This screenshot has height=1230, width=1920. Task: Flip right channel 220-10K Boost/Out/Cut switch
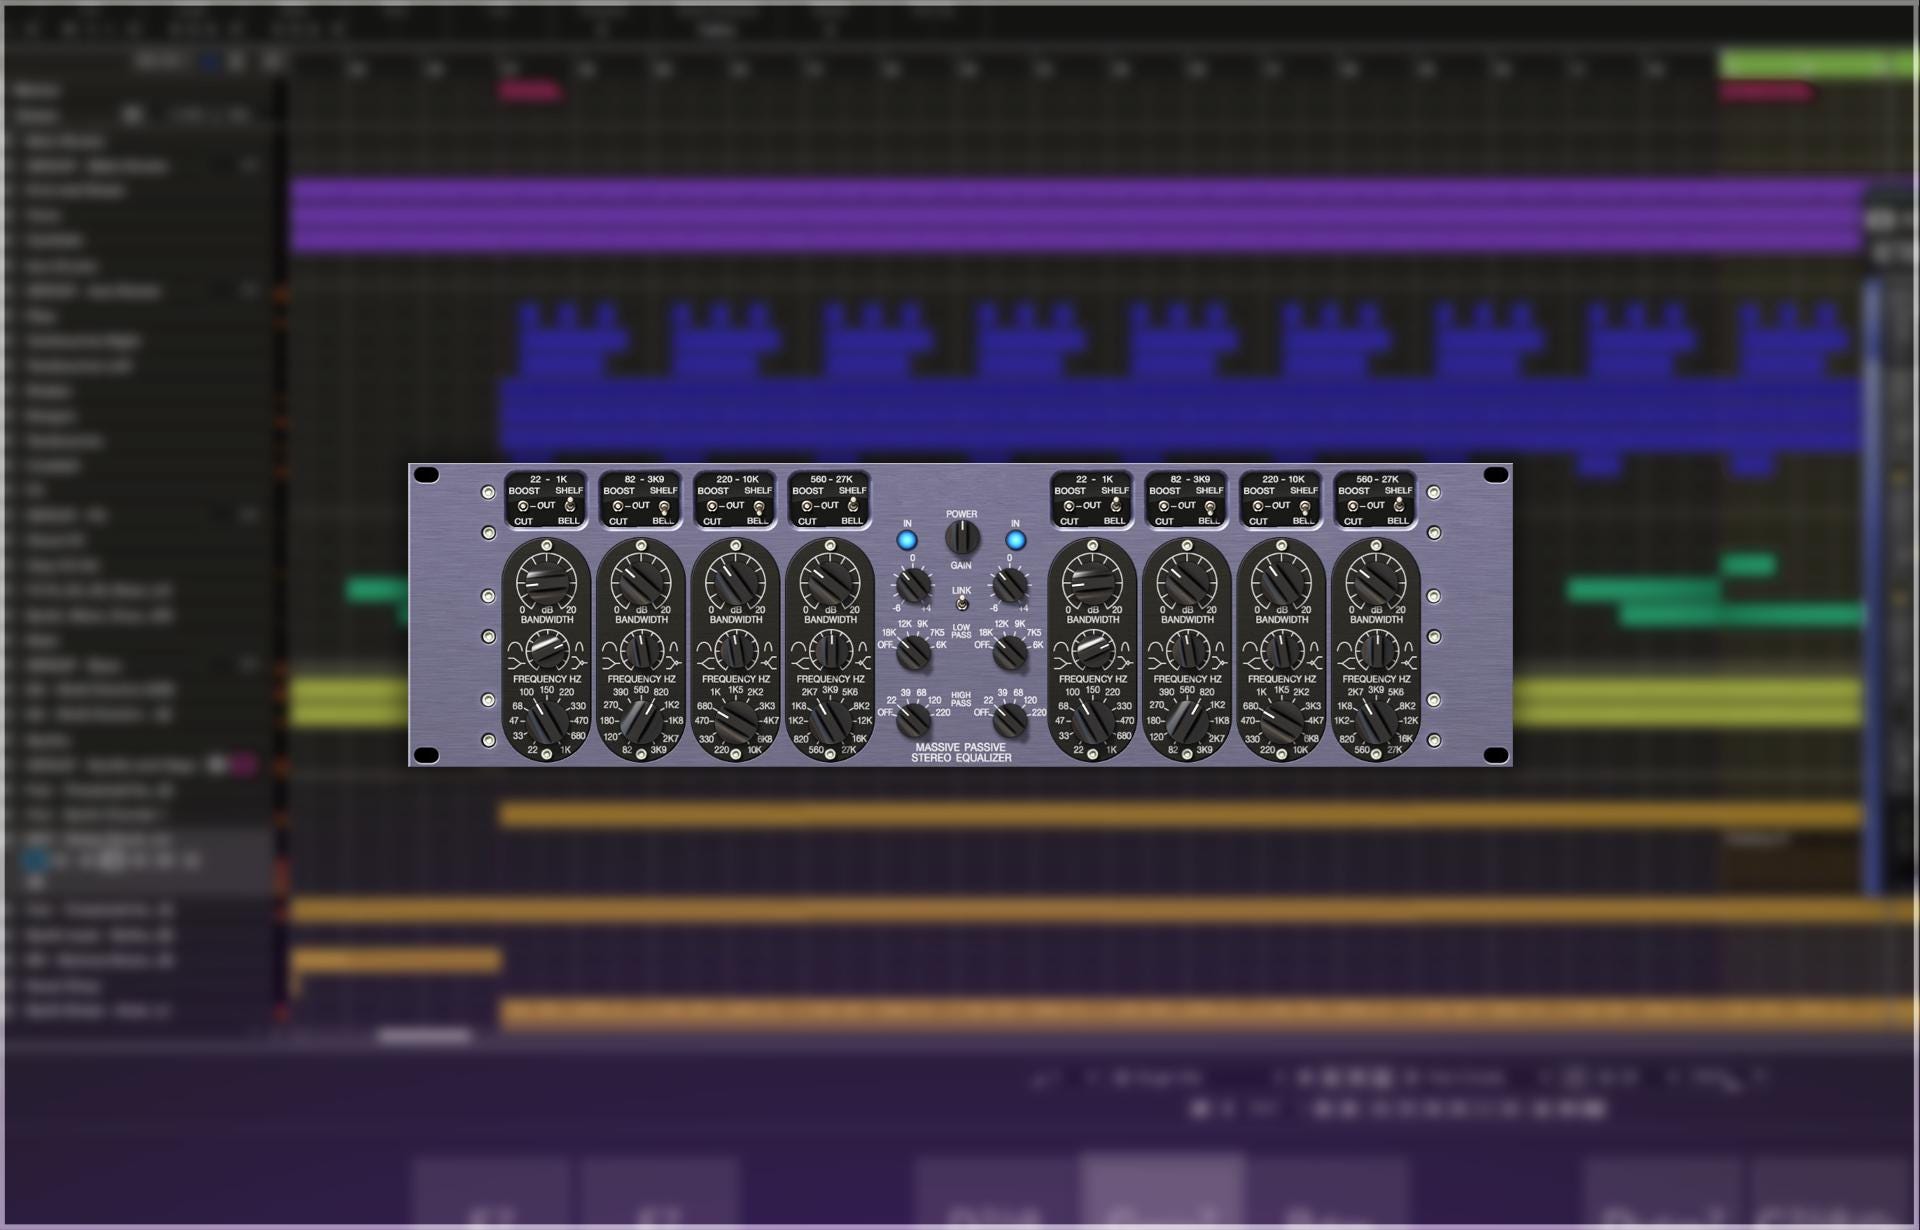click(x=1257, y=506)
